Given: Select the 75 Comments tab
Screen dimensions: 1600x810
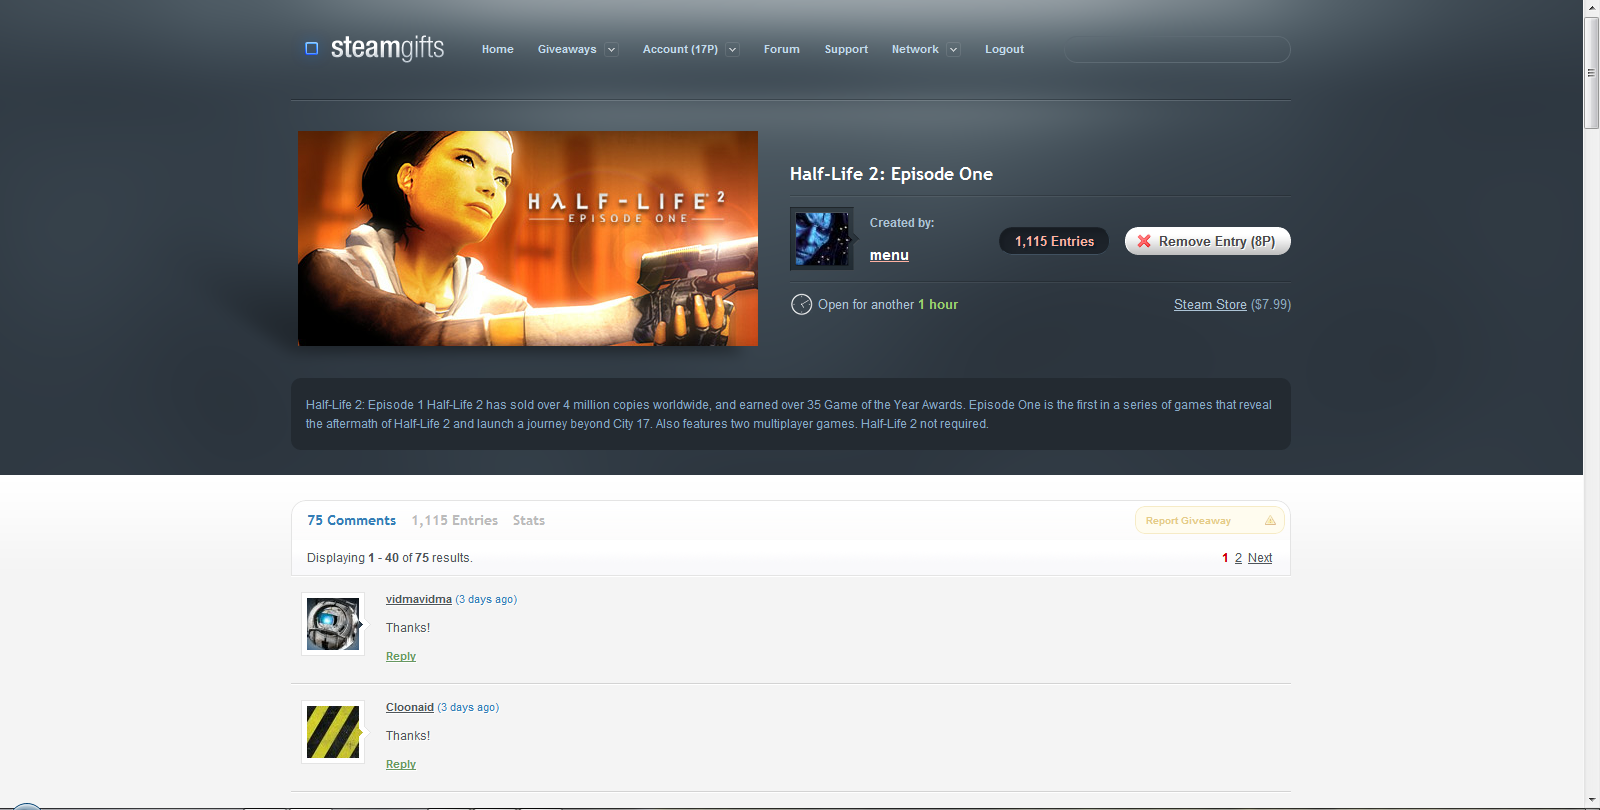Looking at the screenshot, I should click(x=351, y=520).
